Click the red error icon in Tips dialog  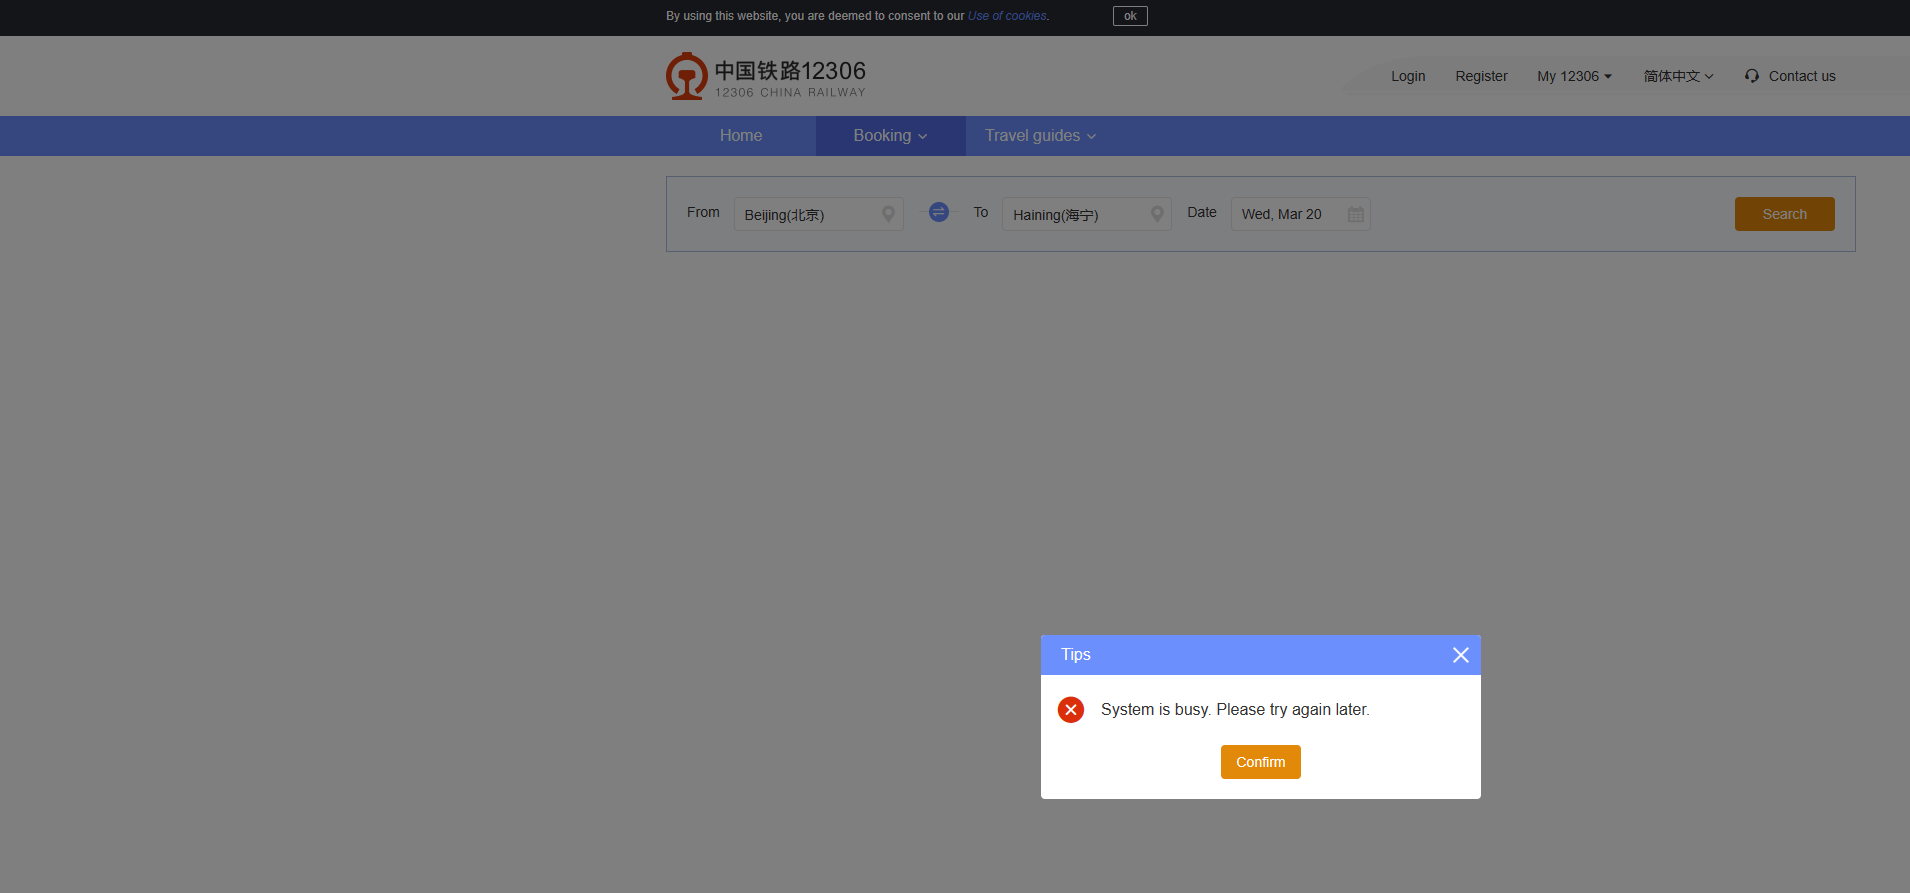coord(1071,710)
